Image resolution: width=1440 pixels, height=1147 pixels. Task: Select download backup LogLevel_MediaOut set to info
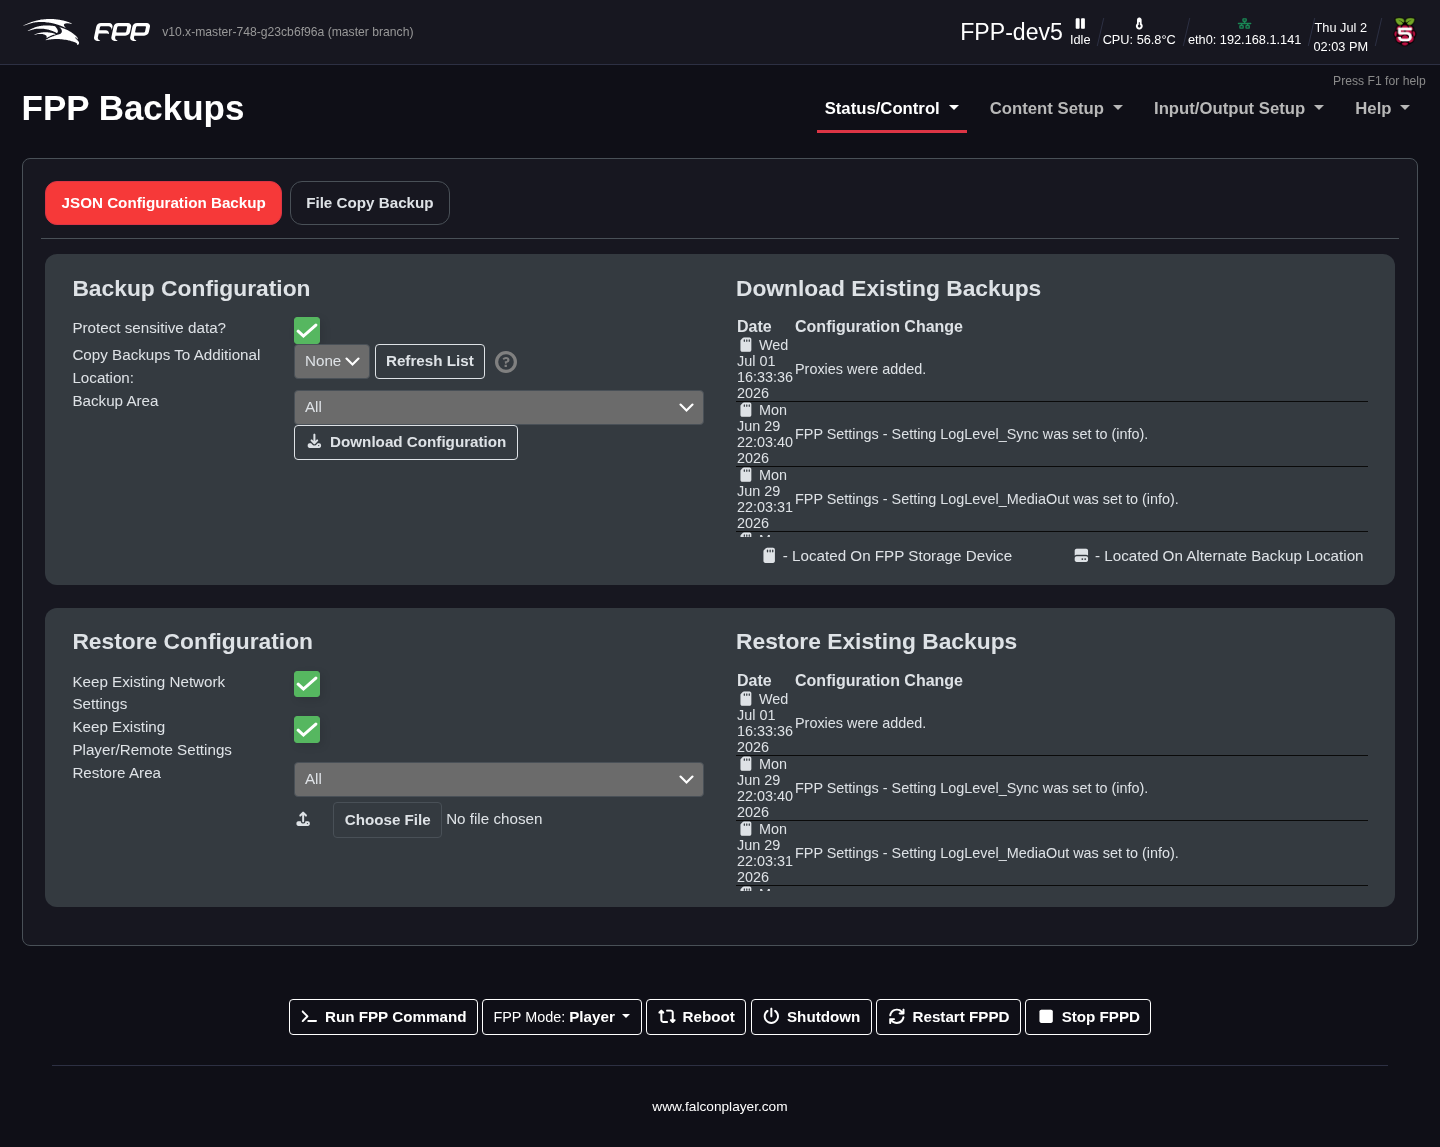click(x=1052, y=499)
